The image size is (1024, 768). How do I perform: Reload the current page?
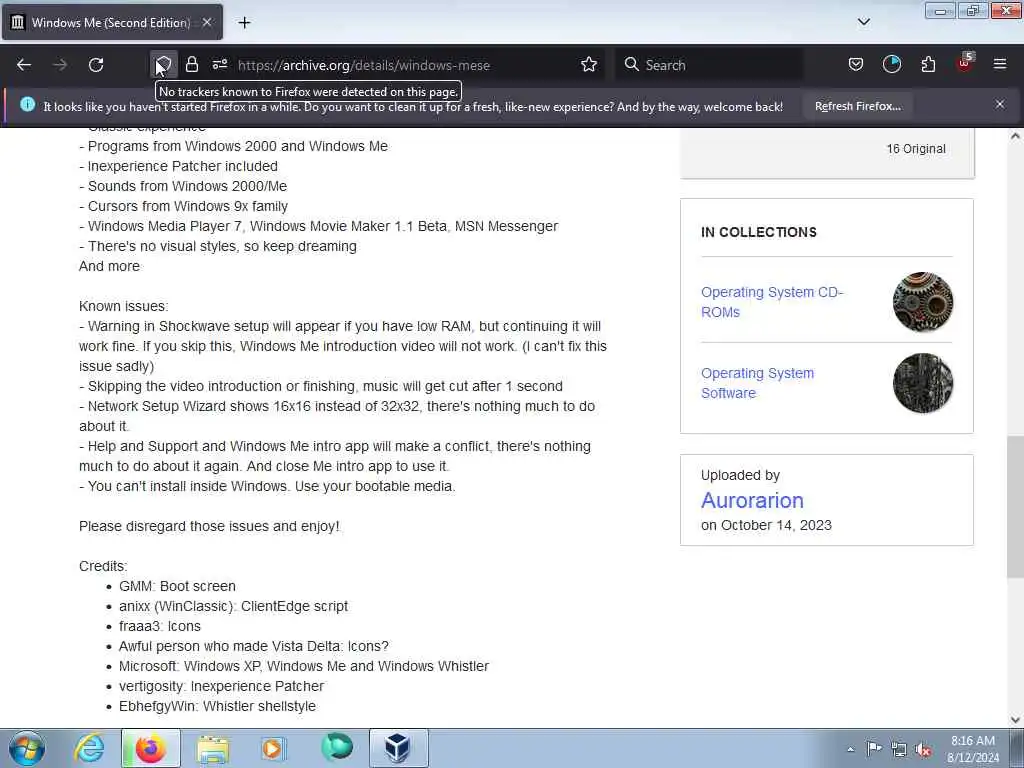96,65
